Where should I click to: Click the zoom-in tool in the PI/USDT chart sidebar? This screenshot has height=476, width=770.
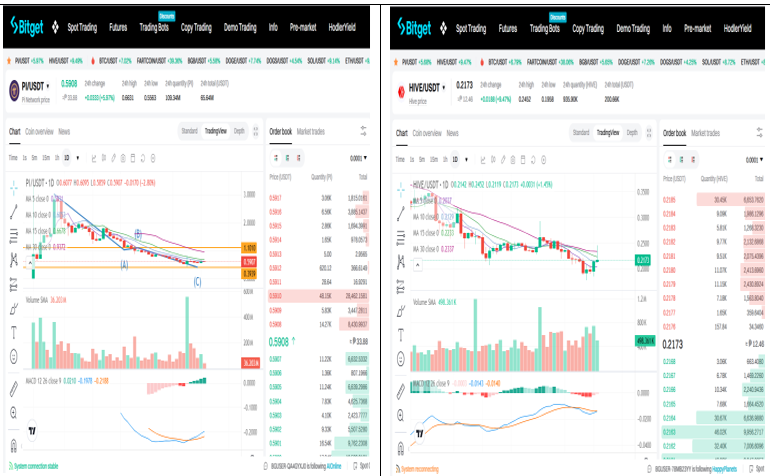(x=14, y=413)
